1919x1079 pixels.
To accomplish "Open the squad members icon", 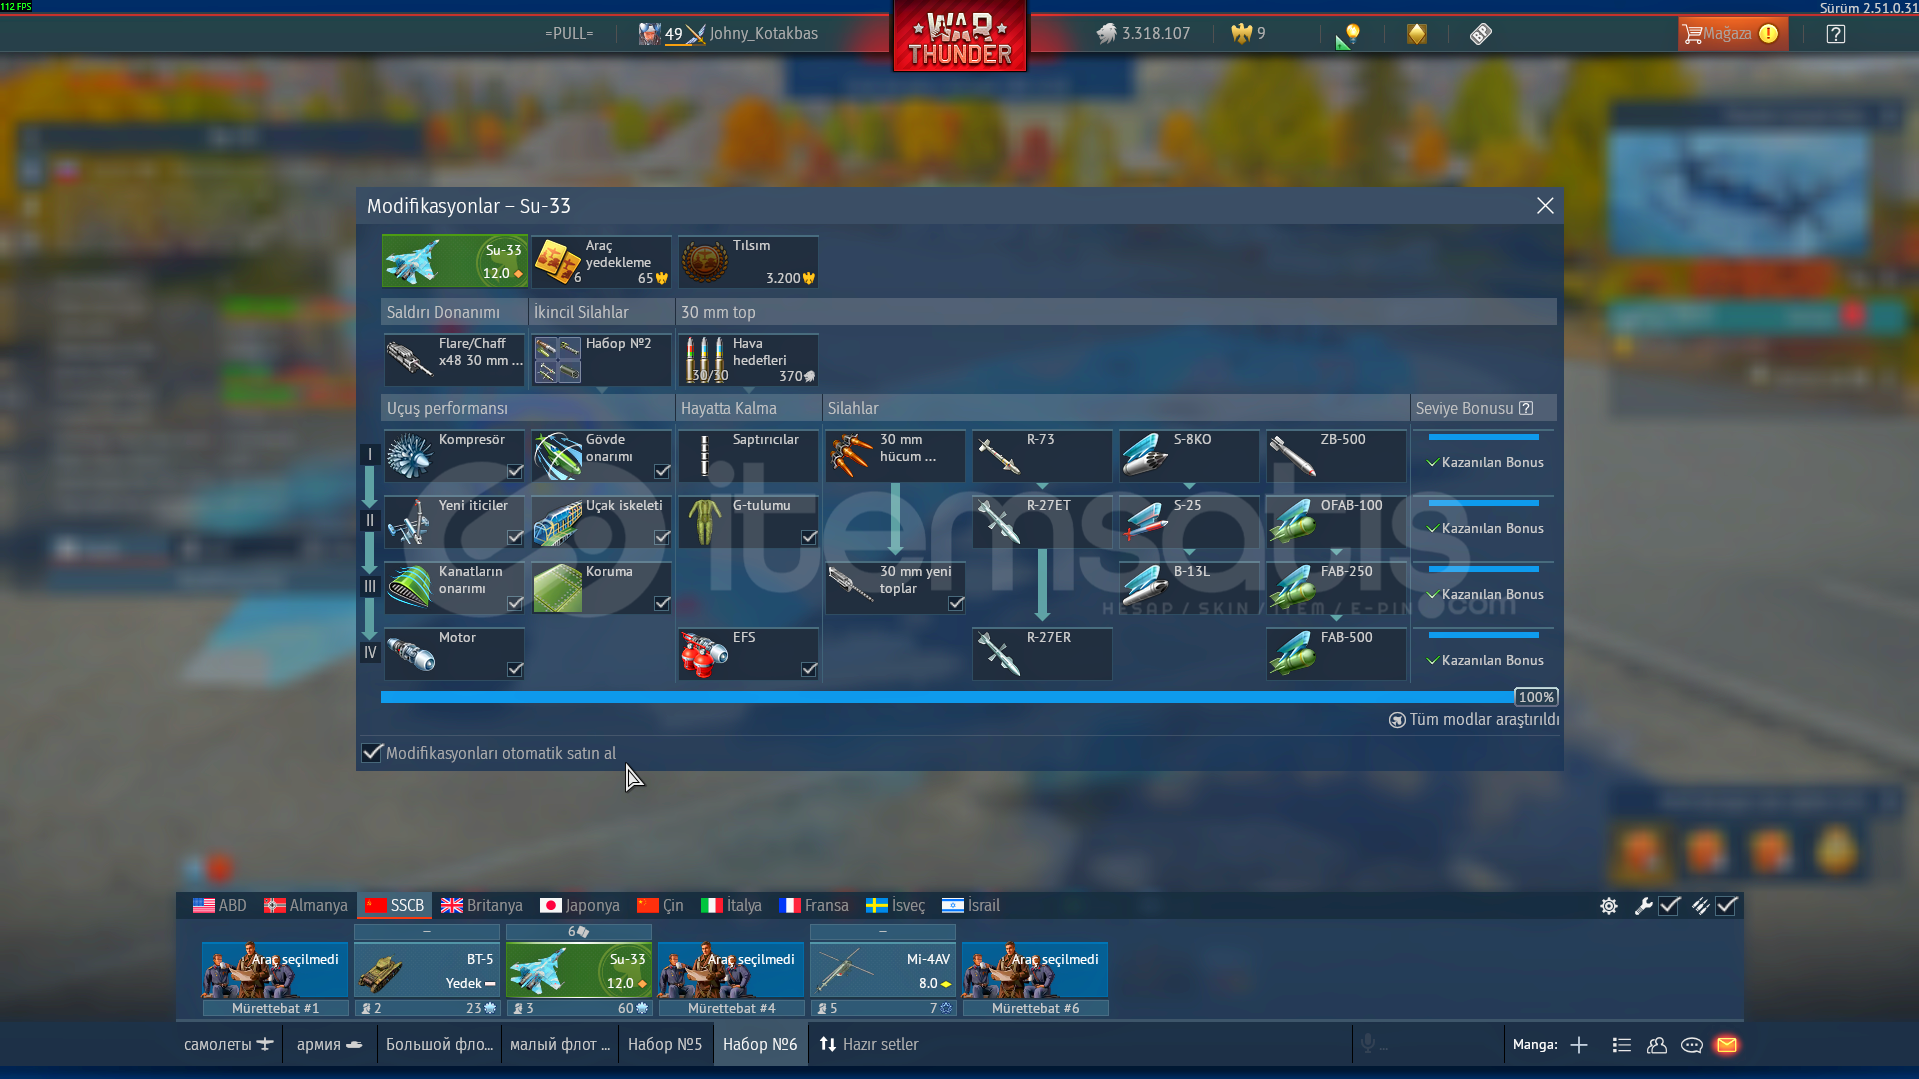I will (1657, 1045).
